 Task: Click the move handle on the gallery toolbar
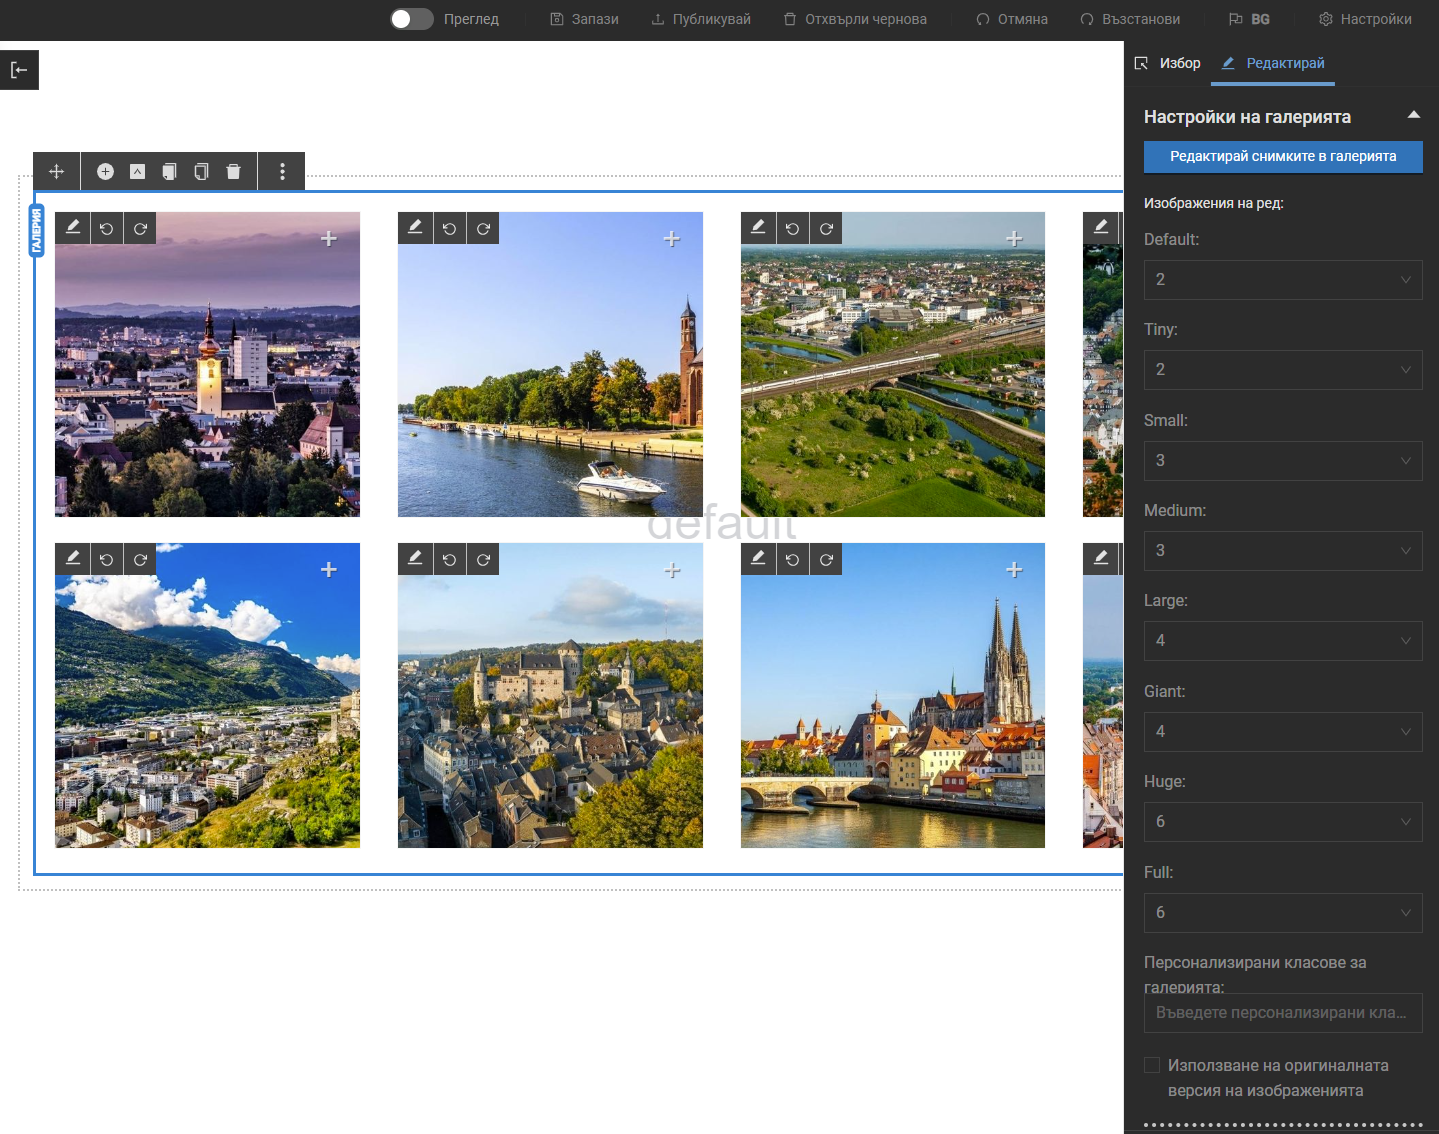[57, 172]
